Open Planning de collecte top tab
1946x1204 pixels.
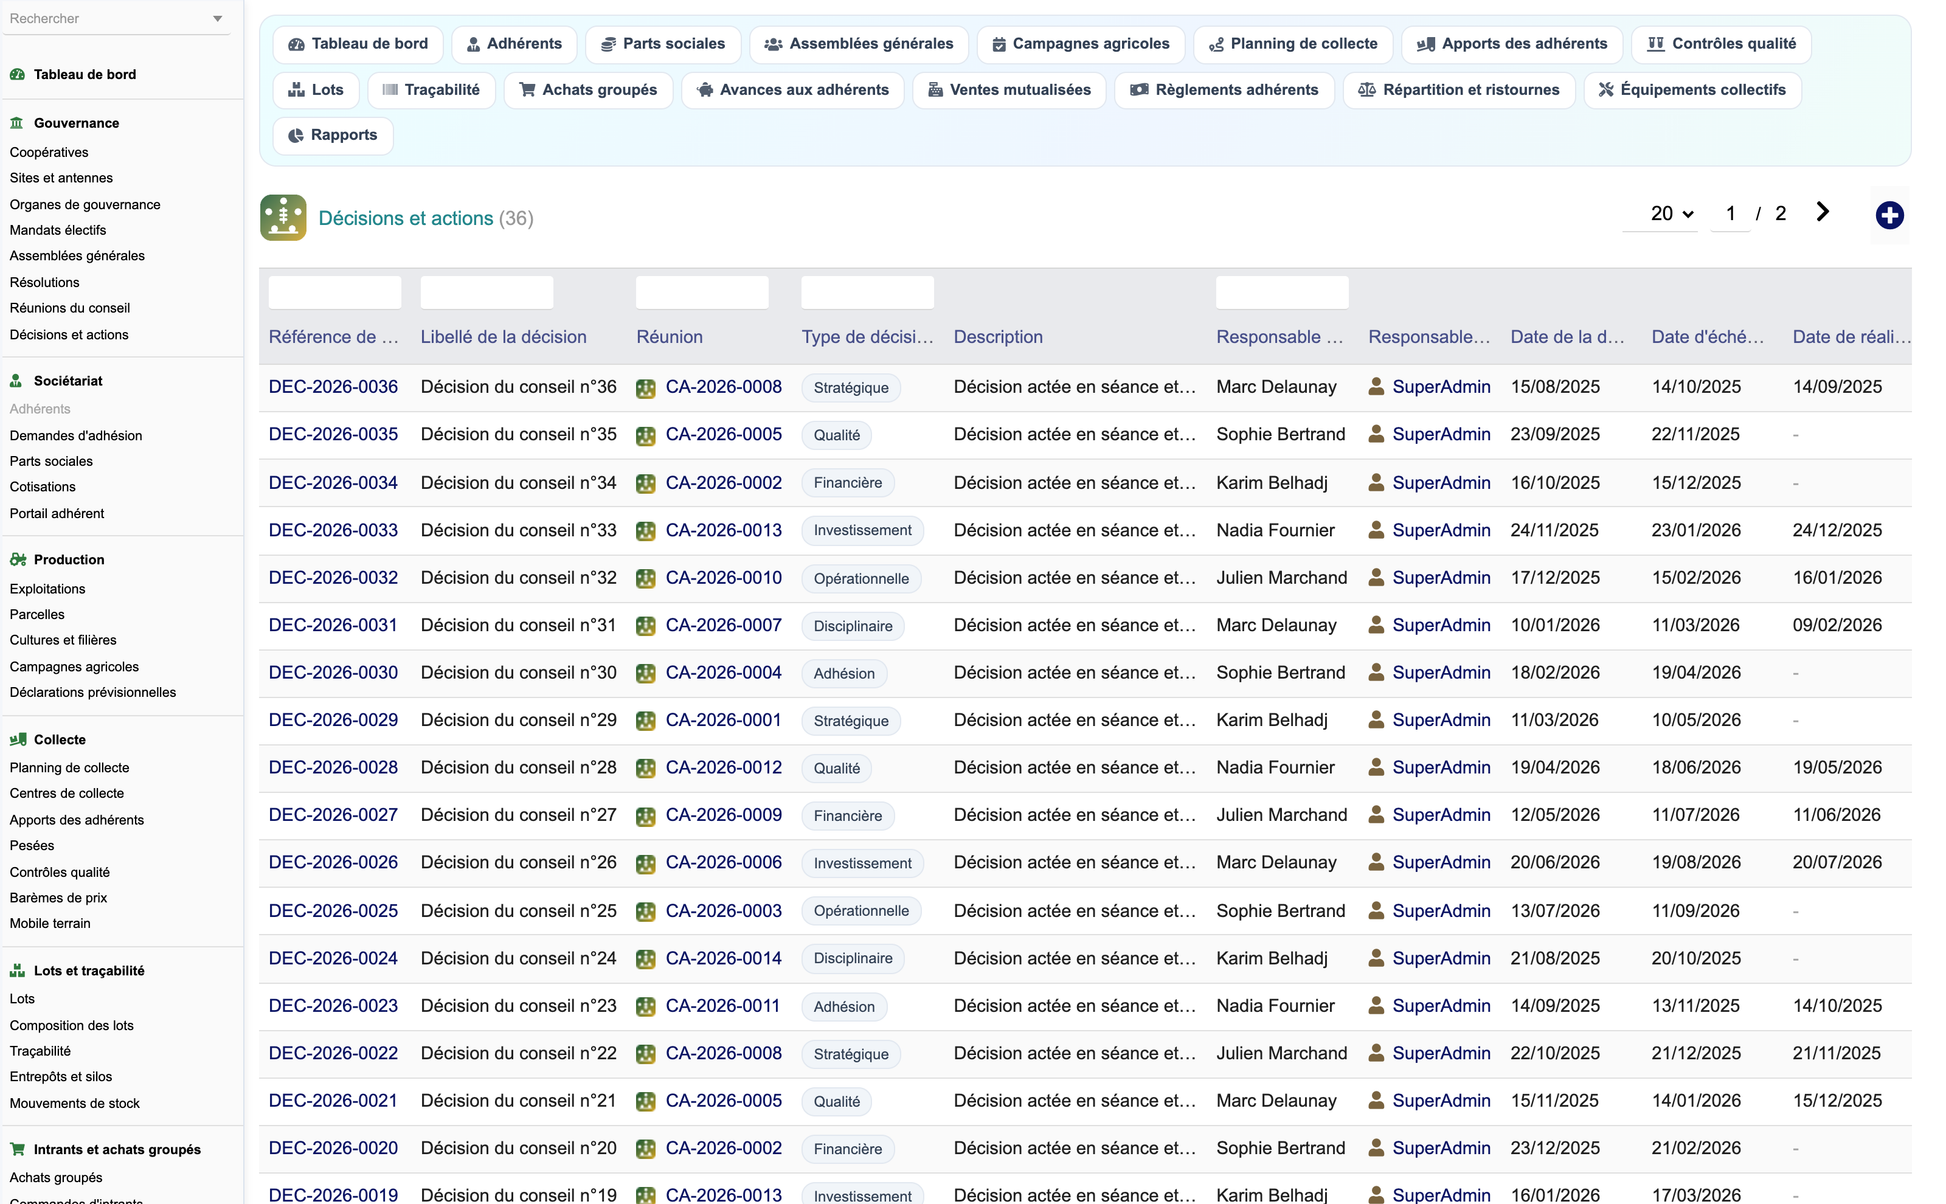pyautogui.click(x=1293, y=44)
